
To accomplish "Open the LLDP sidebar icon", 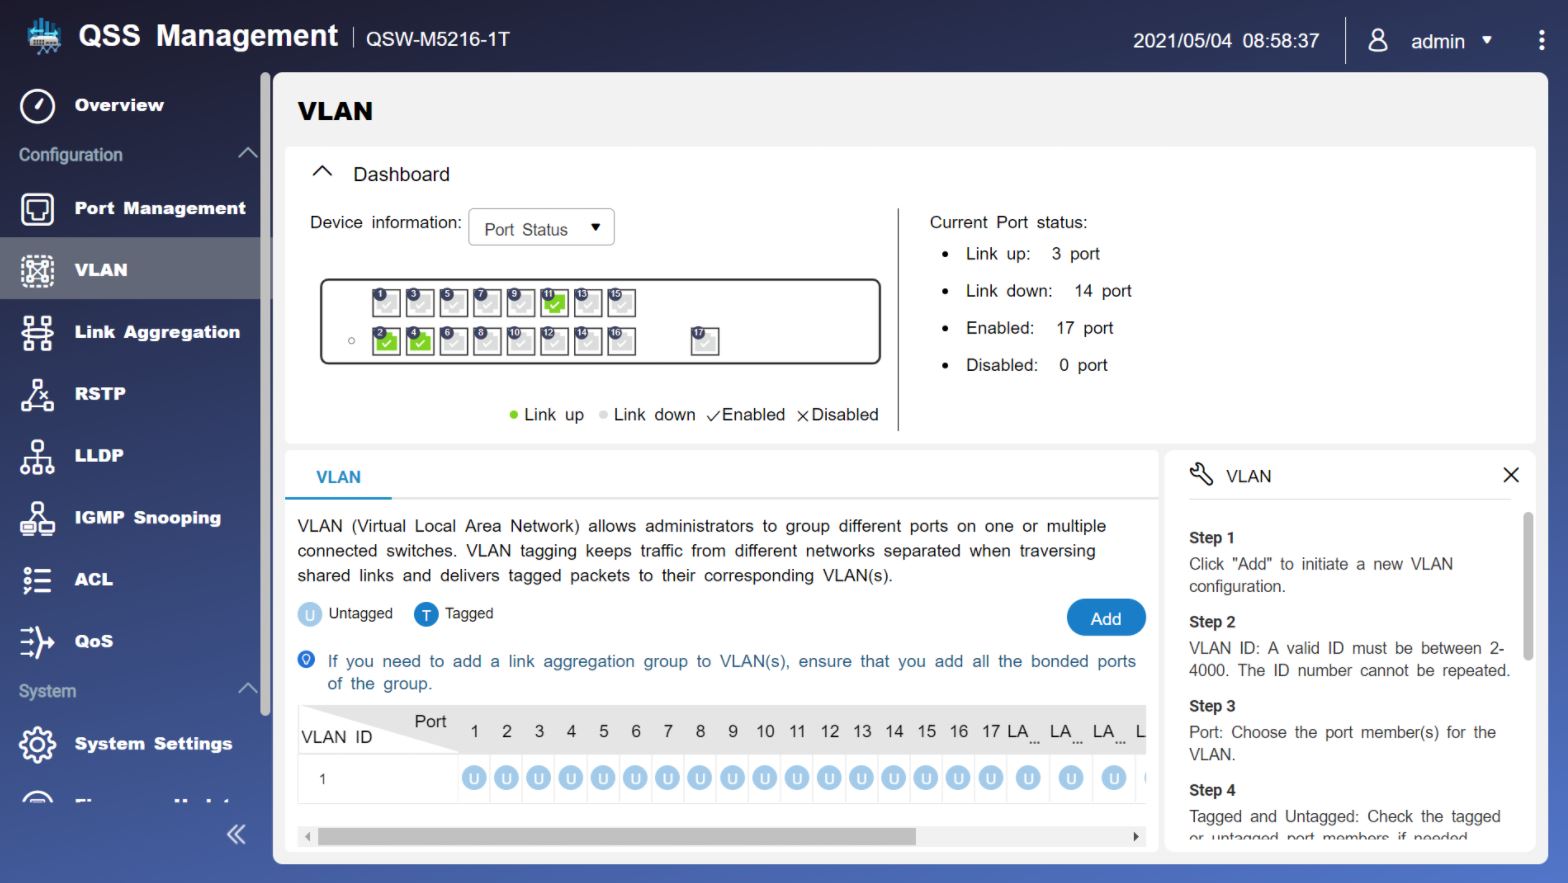I will coord(38,457).
